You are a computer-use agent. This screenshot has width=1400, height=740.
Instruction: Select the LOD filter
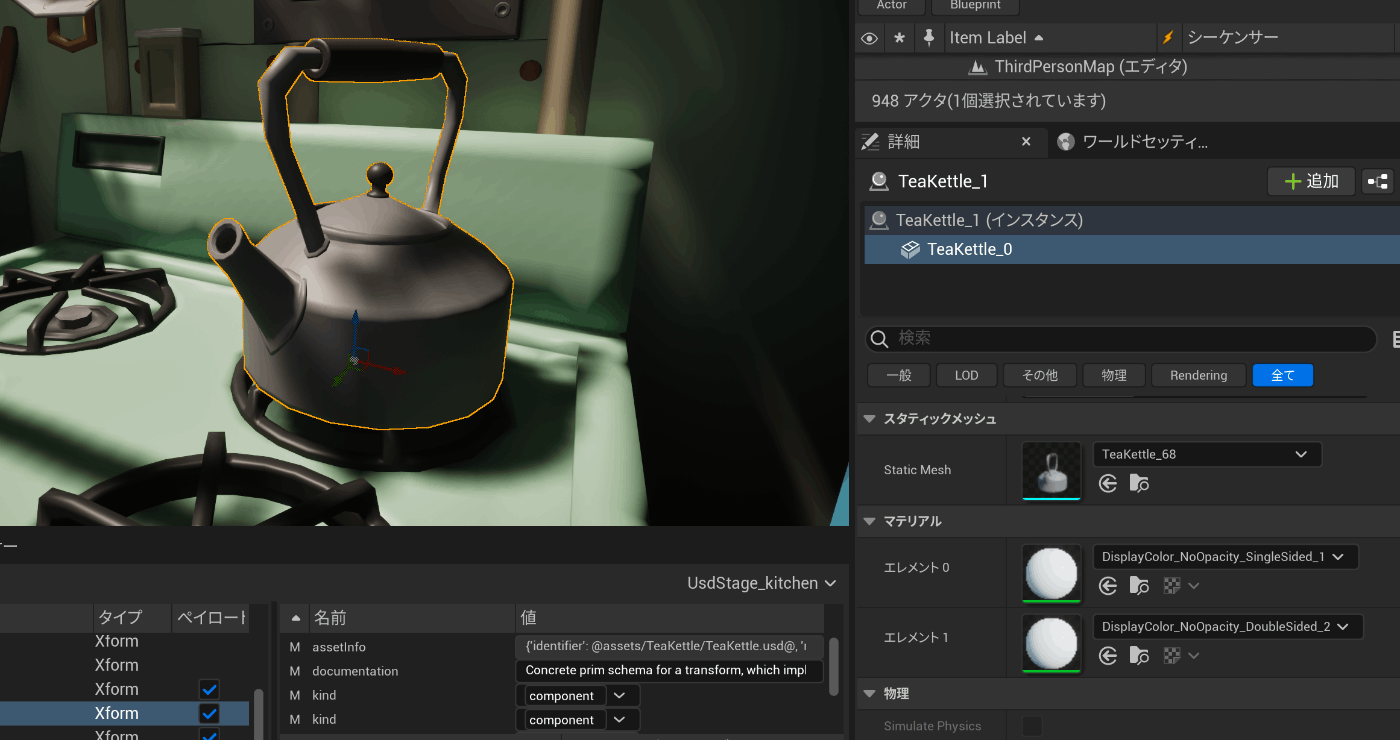click(x=966, y=375)
